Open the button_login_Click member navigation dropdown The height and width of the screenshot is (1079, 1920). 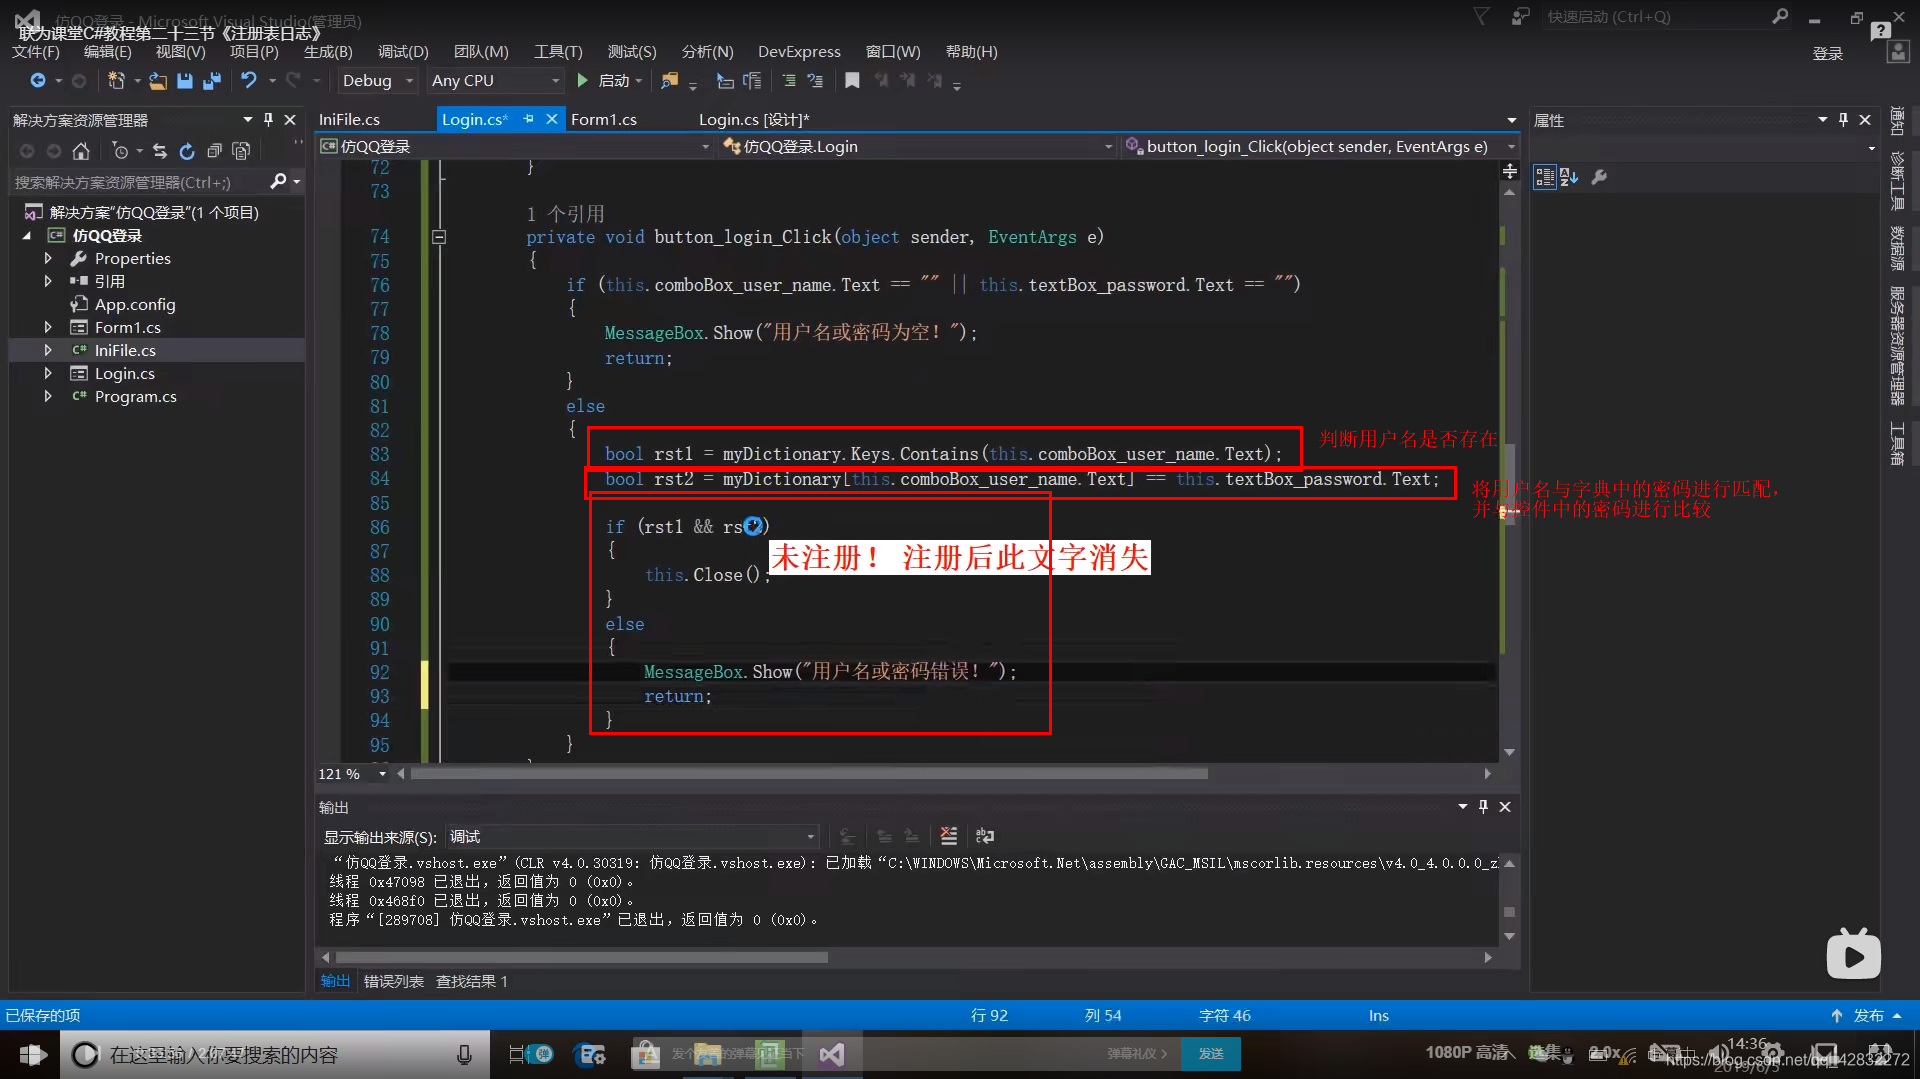pyautogui.click(x=1320, y=147)
